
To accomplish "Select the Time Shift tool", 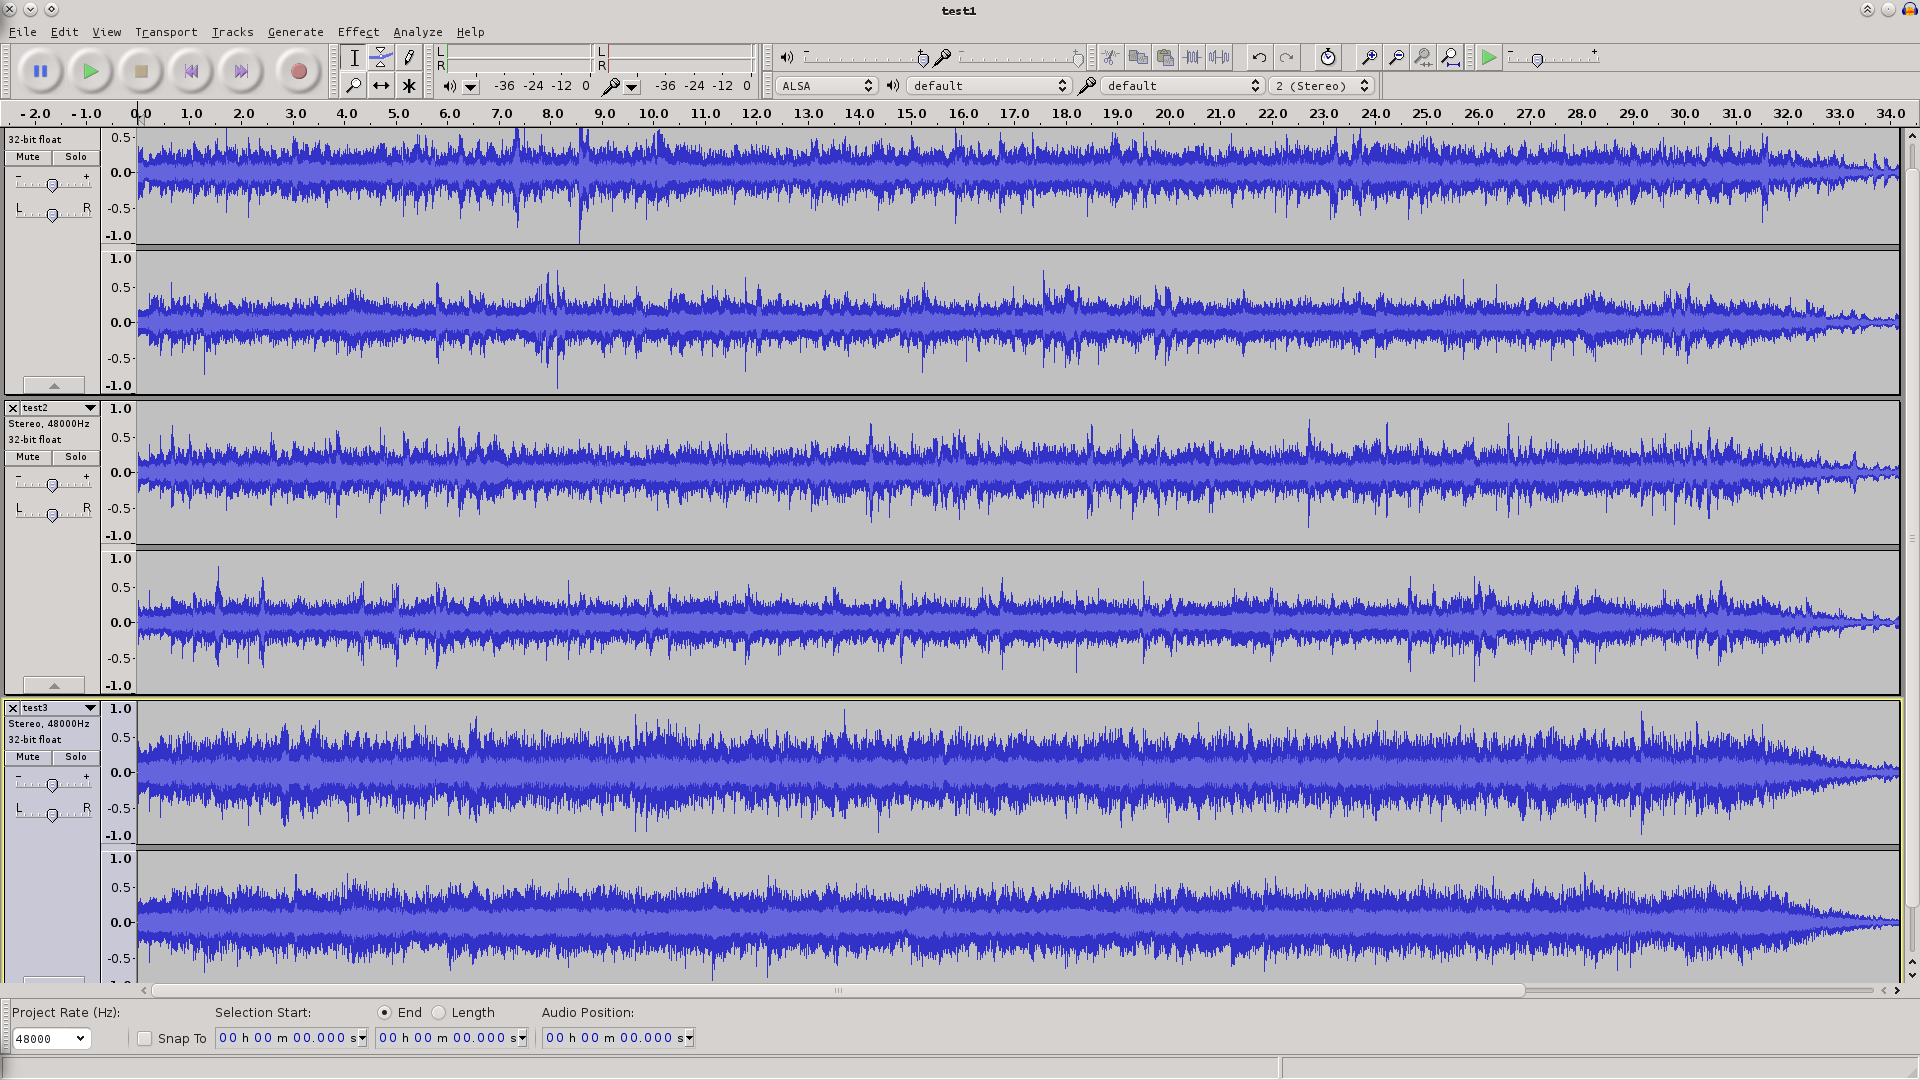I will pos(381,86).
